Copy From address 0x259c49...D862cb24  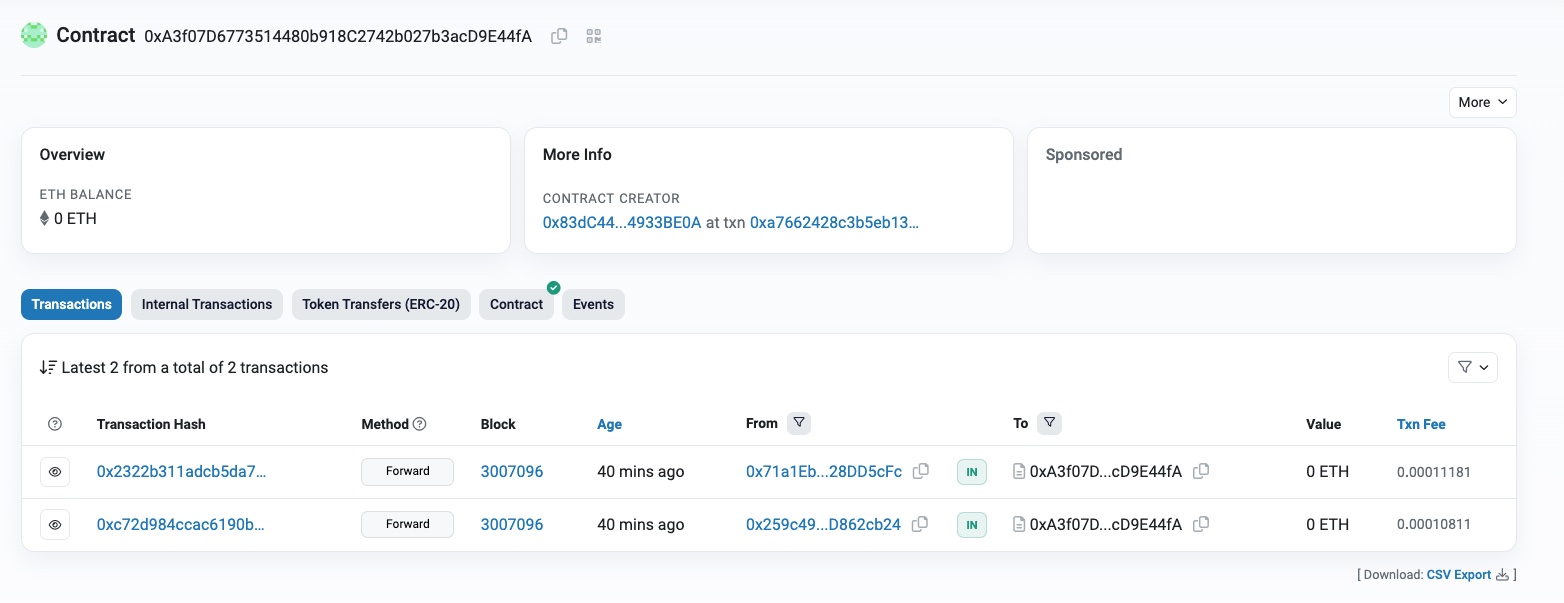920,524
